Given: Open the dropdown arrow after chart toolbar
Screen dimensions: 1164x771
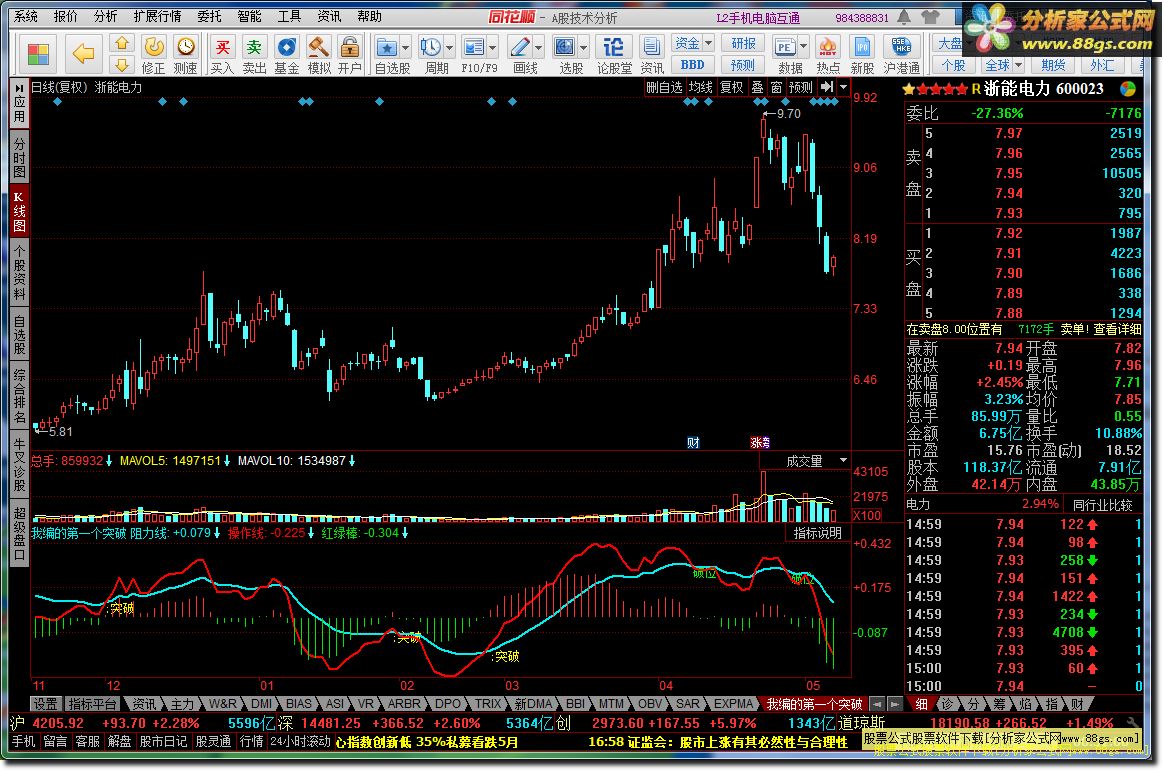Looking at the screenshot, I should click(x=843, y=87).
